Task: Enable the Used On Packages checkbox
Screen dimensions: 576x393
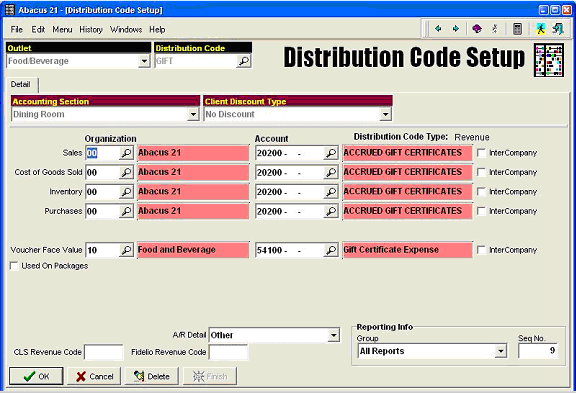Action: 14,266
